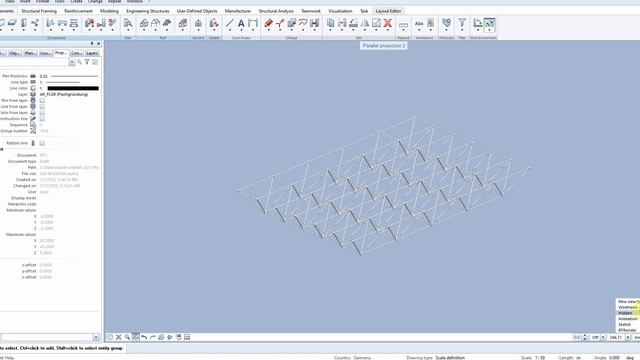This screenshot has height=360, width=640.
Task: Choose Wireframe view type in the list
Action: click(x=627, y=307)
